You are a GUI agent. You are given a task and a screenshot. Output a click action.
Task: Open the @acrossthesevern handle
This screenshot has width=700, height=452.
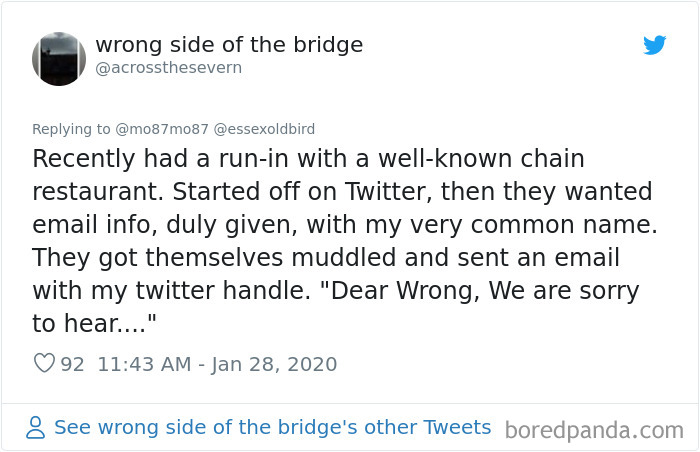tap(168, 68)
